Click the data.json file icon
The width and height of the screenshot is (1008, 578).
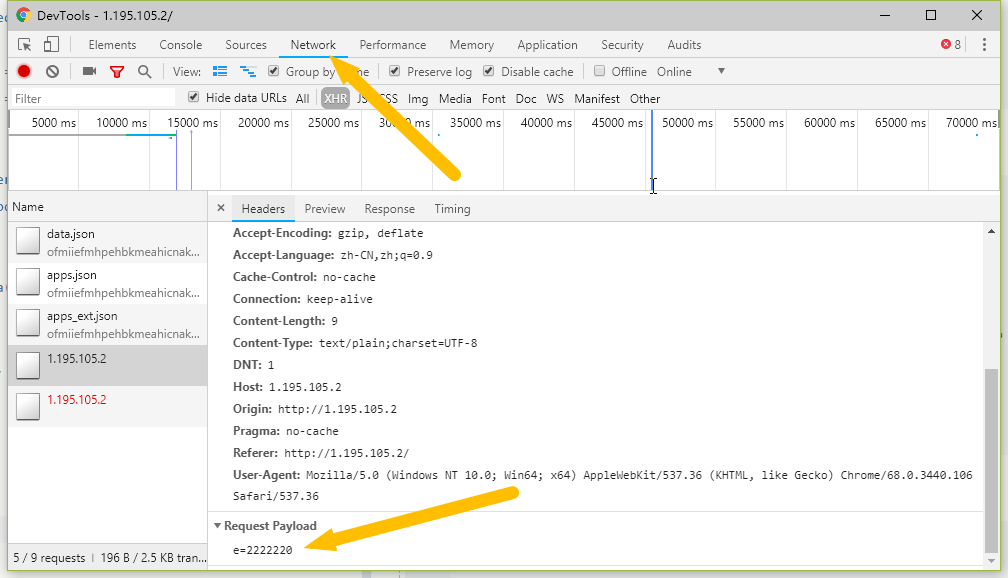pos(28,241)
